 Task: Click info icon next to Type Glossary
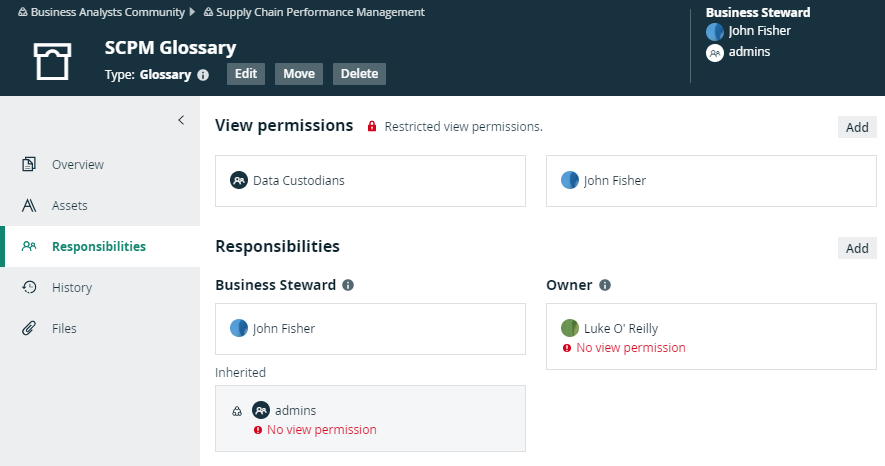click(x=203, y=74)
